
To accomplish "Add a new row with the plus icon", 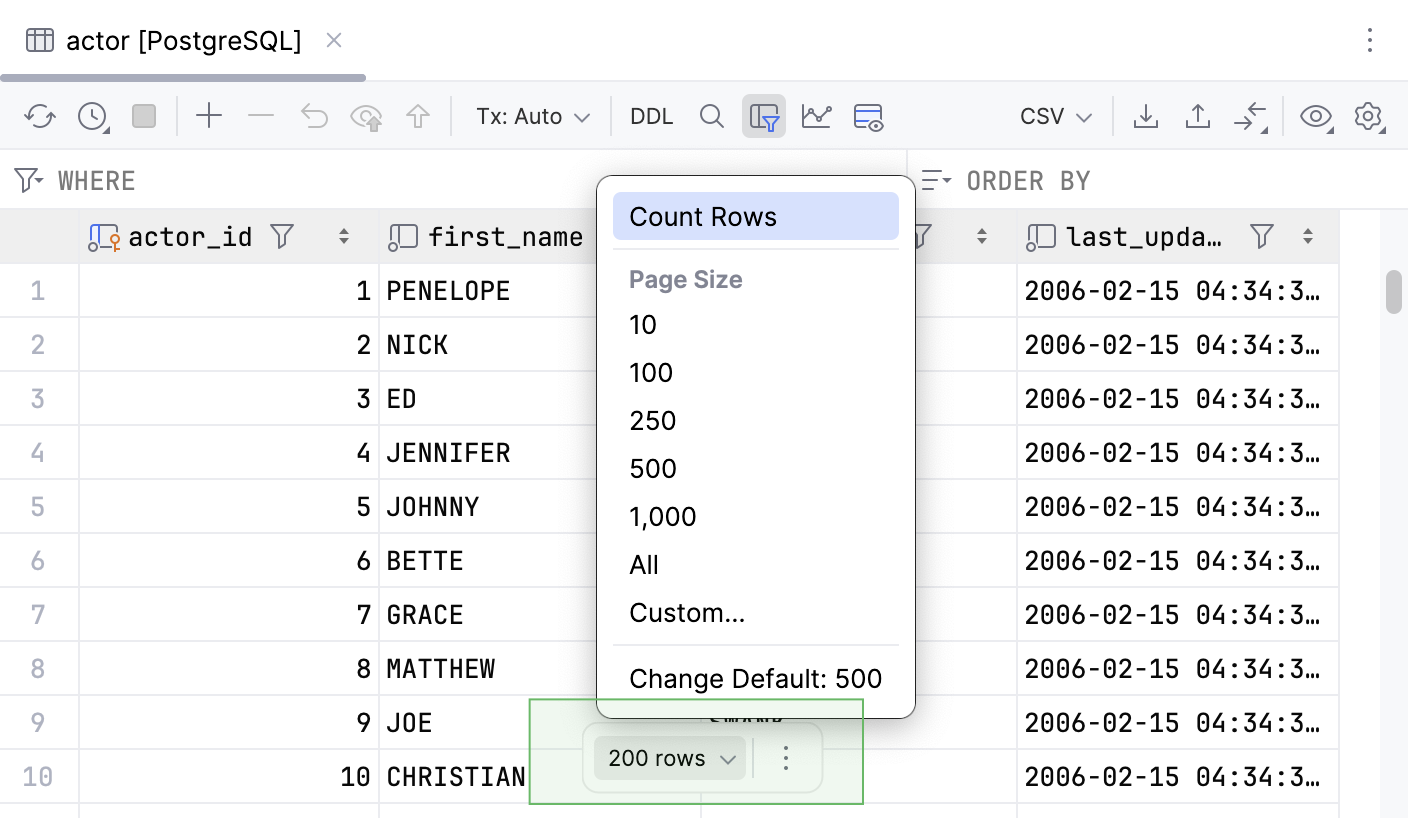I will point(208,116).
